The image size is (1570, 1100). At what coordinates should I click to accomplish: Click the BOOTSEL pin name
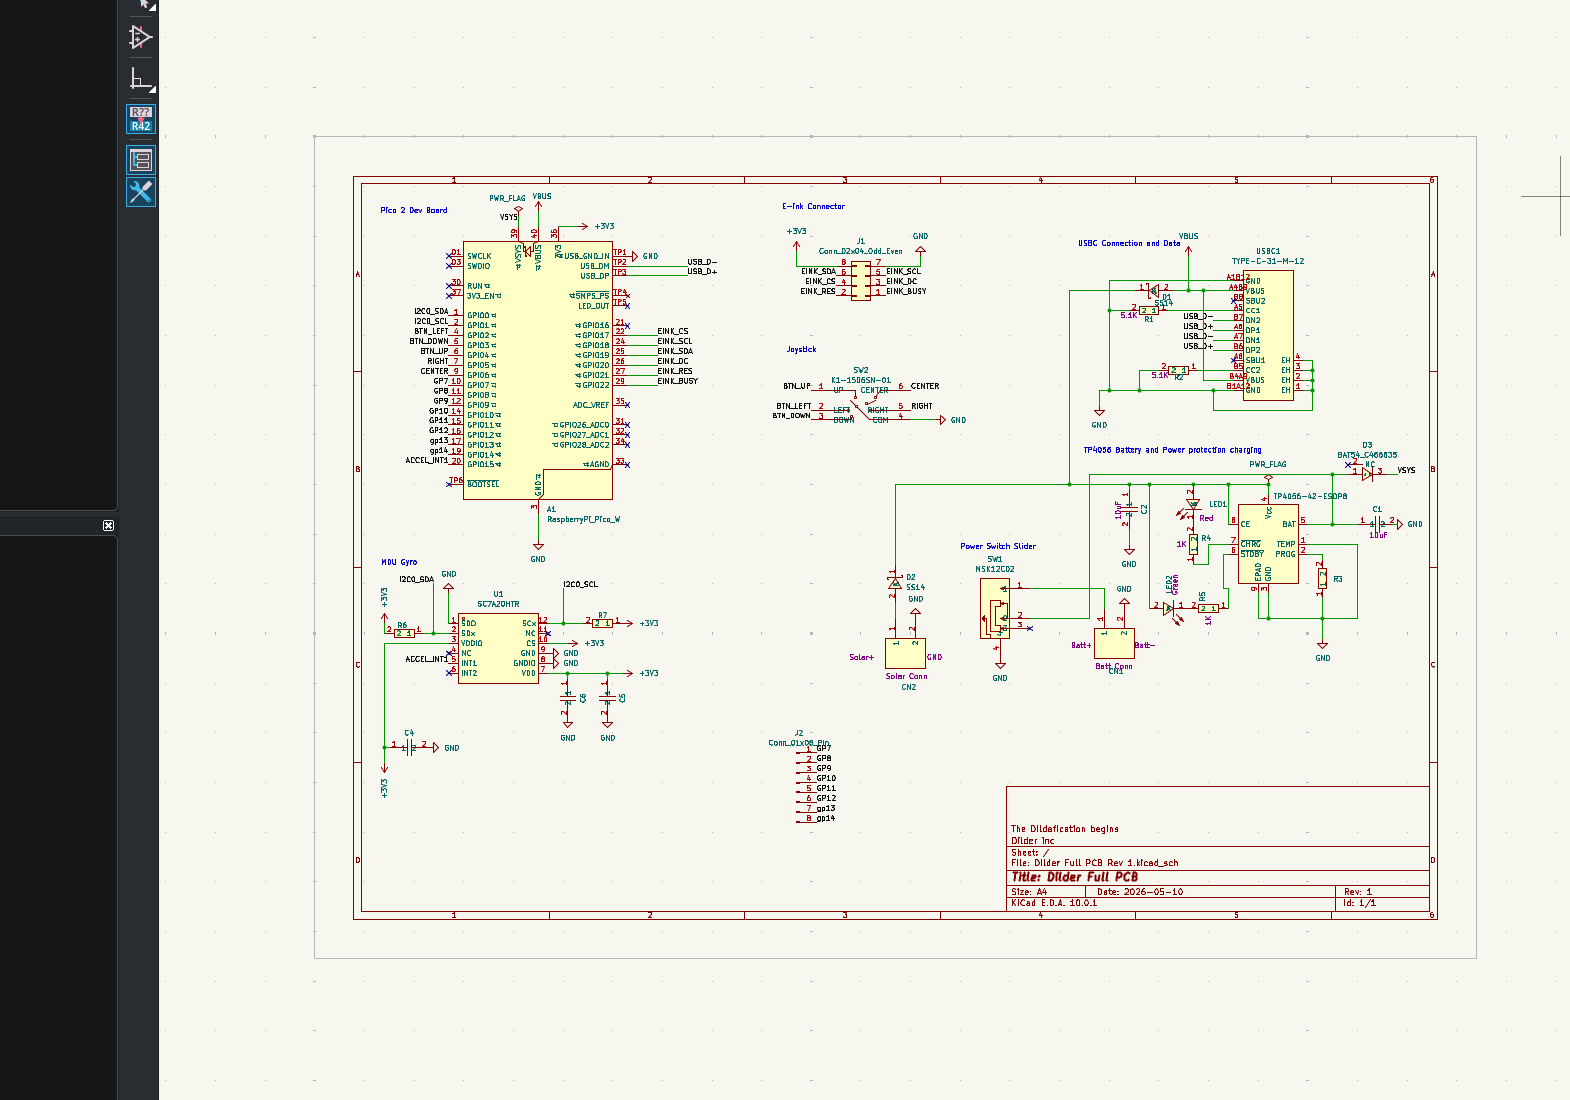click(x=483, y=484)
